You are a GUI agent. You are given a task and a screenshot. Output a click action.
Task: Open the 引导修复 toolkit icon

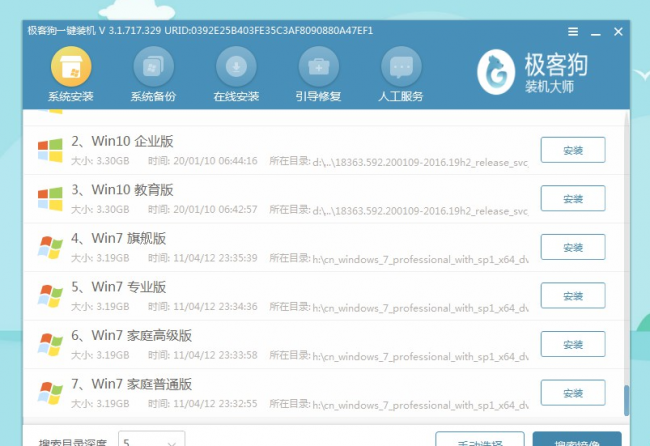[318, 66]
